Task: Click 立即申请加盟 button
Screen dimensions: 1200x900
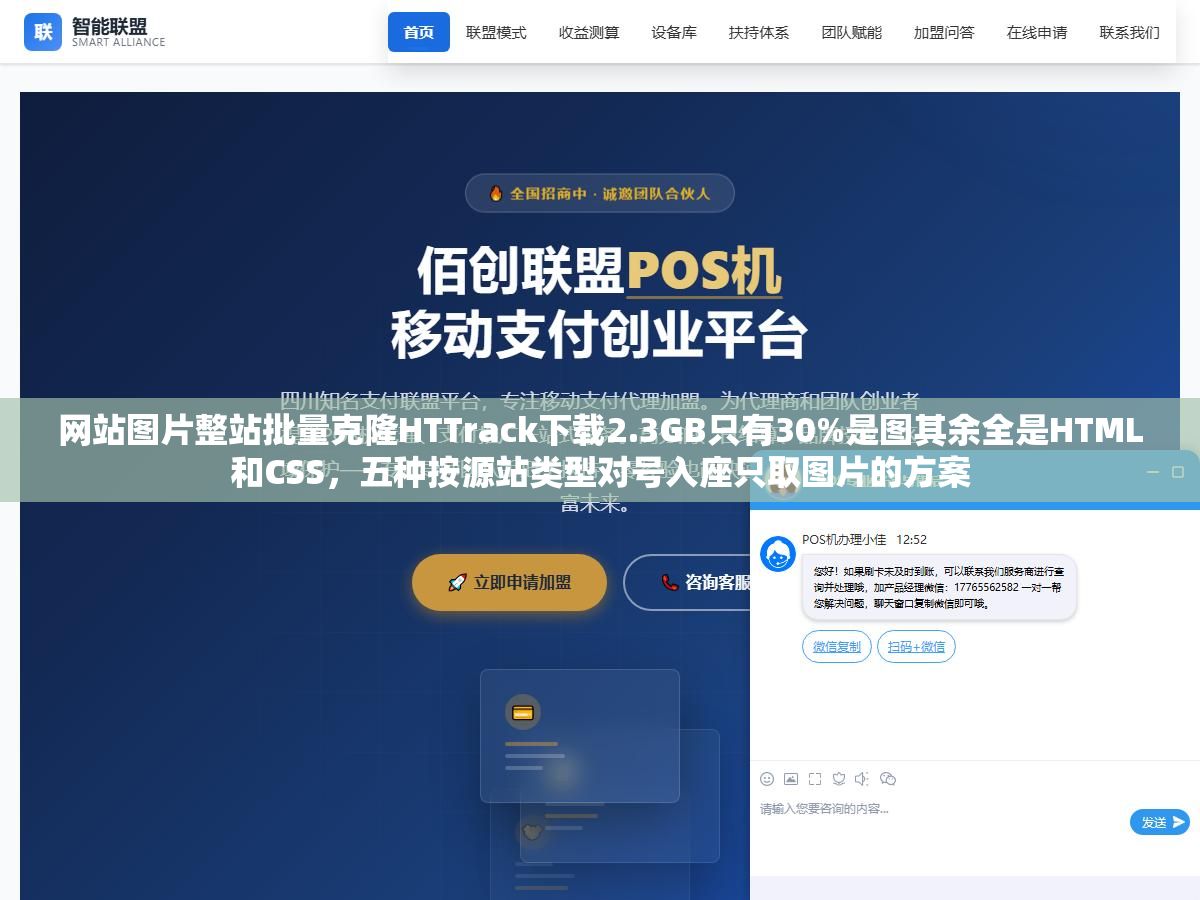Action: [509, 582]
